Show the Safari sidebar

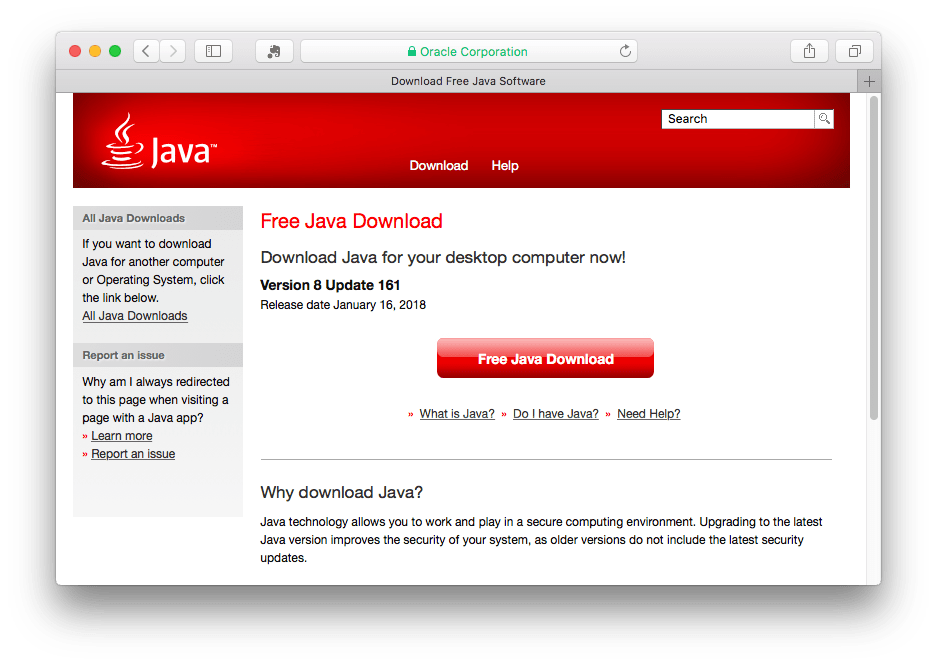click(x=213, y=51)
